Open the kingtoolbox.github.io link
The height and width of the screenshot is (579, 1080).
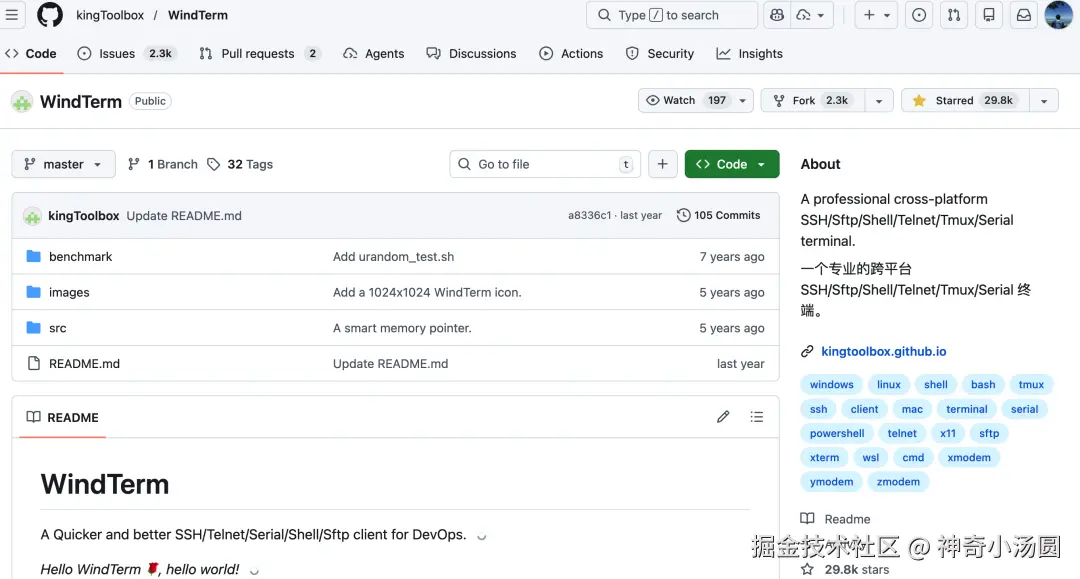click(883, 351)
